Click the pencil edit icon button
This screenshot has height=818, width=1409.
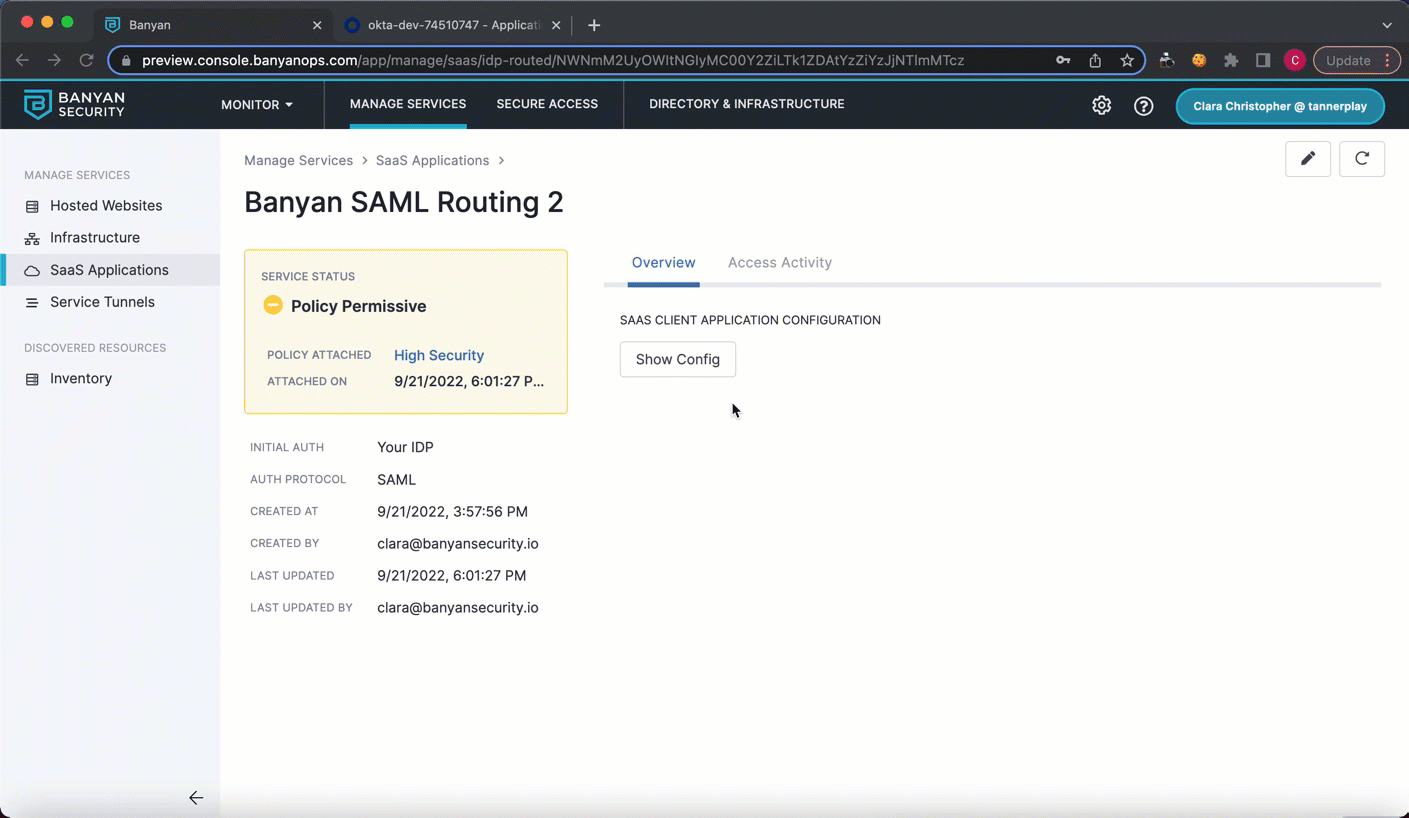pyautogui.click(x=1307, y=159)
